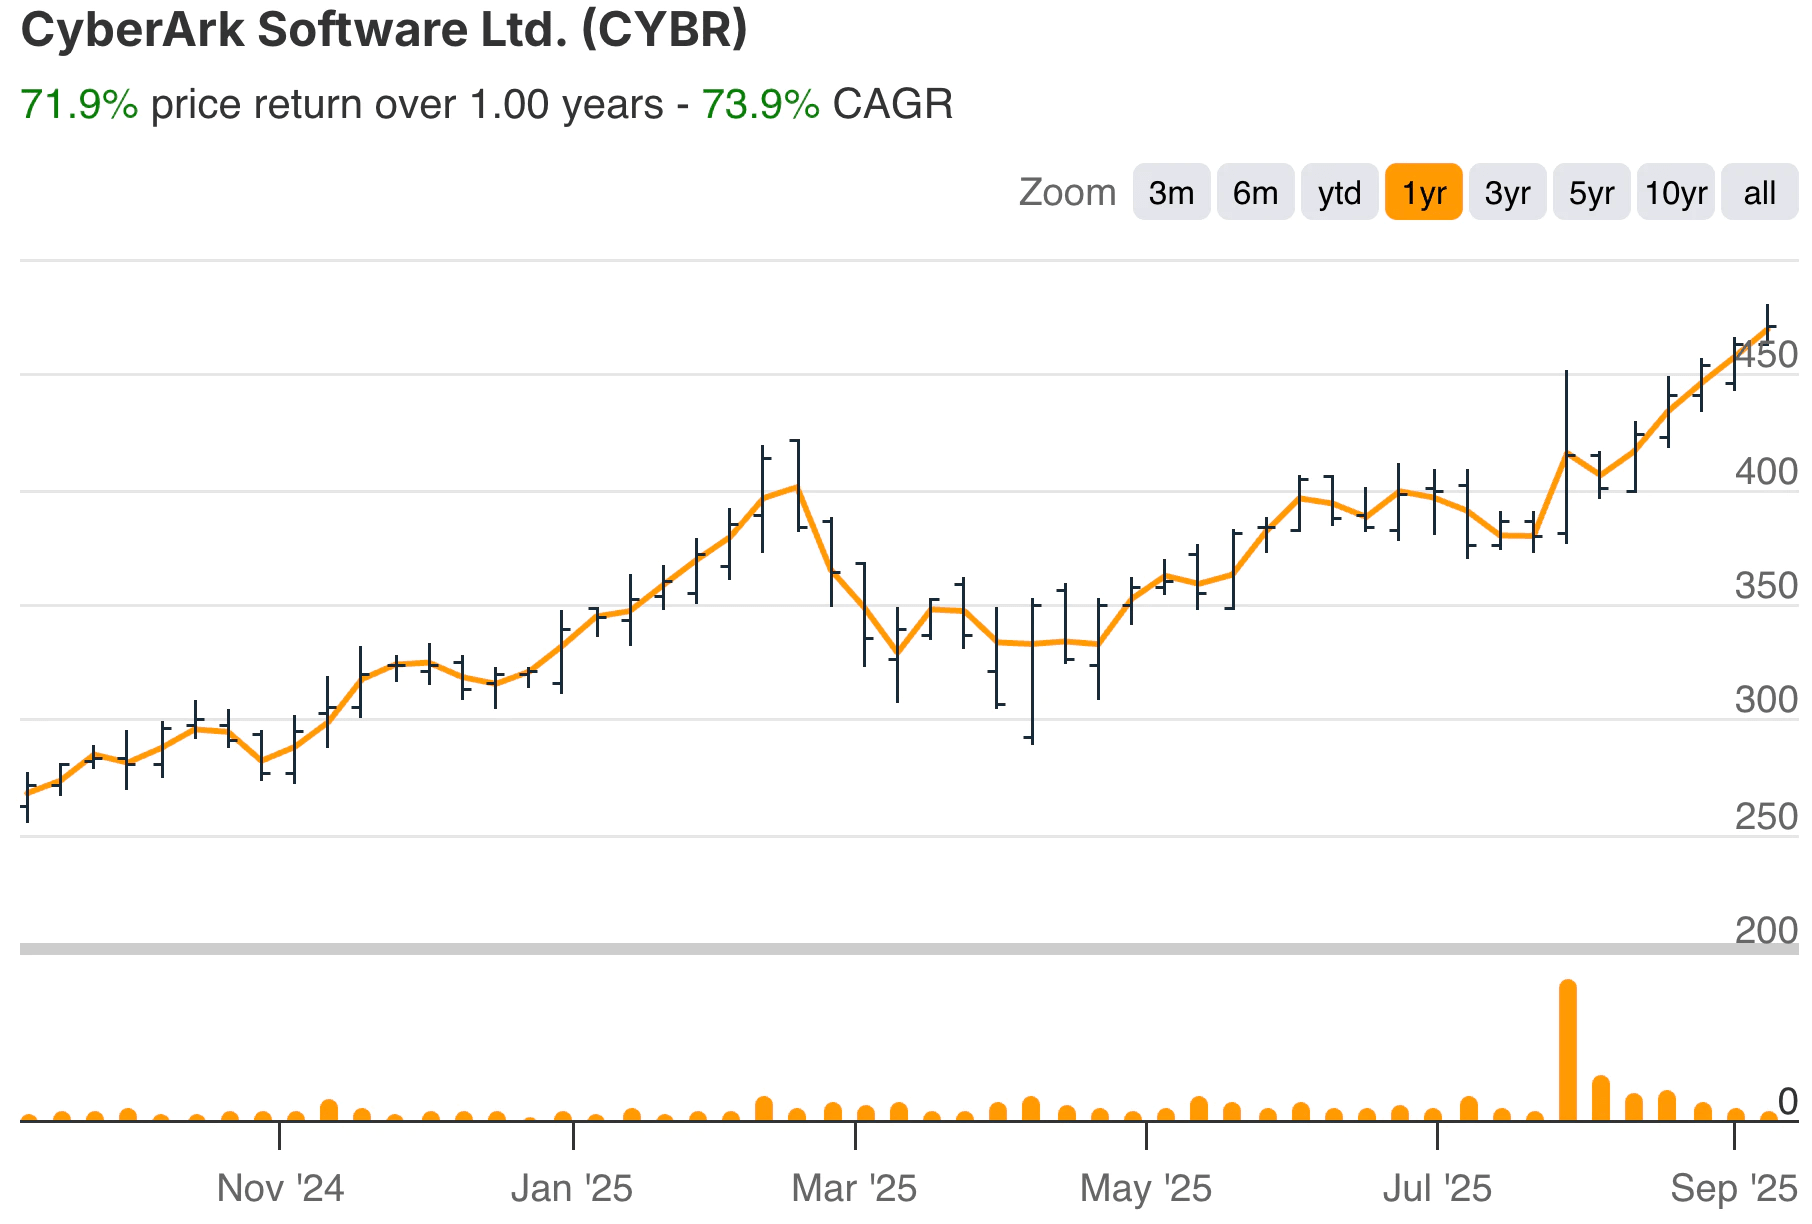
Task: Select the 3m zoom range button
Action: (1171, 192)
